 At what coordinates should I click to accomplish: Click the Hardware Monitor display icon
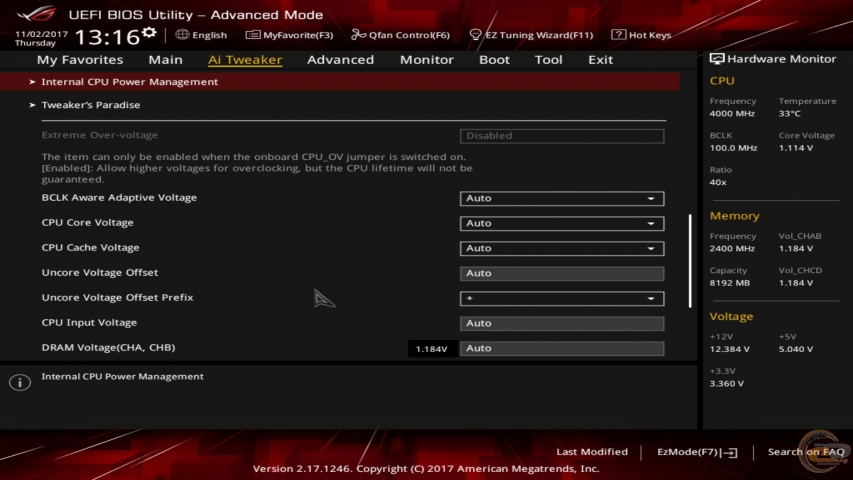716,59
